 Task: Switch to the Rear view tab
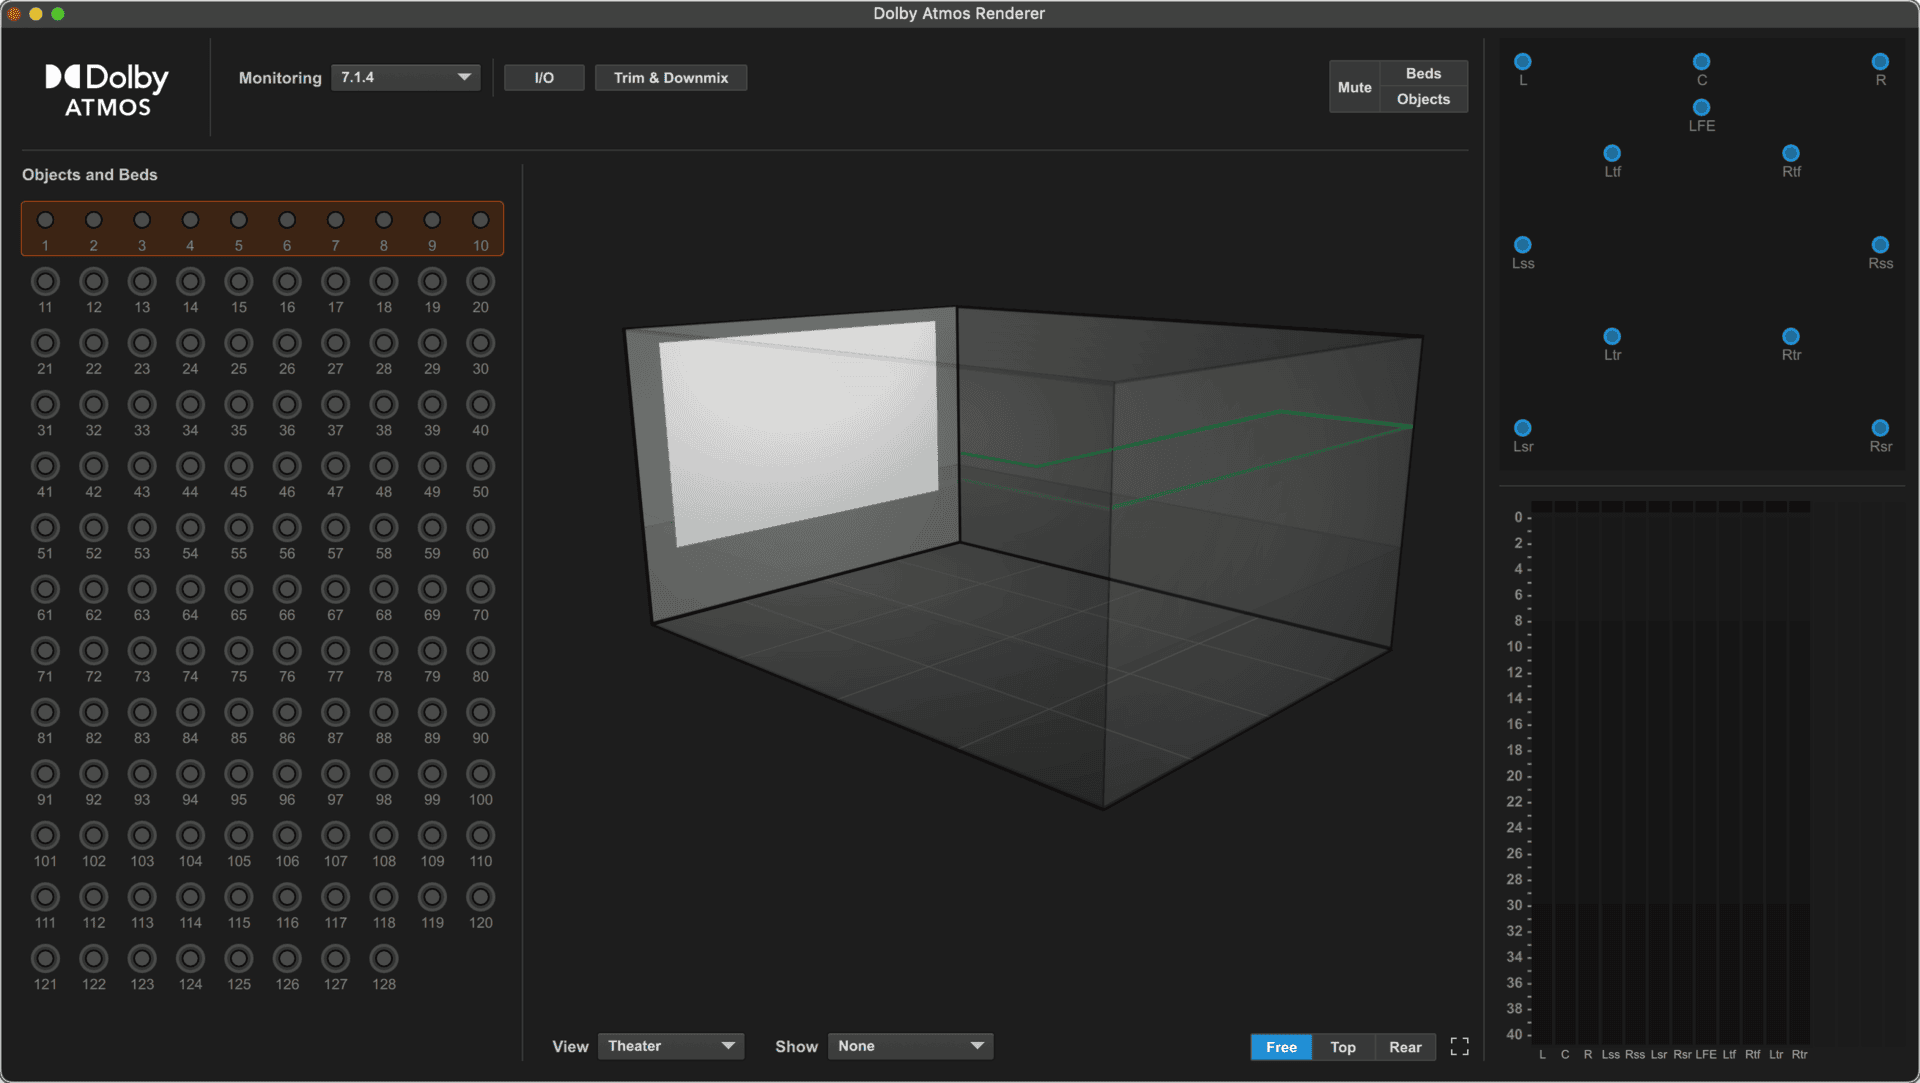[x=1404, y=1047]
